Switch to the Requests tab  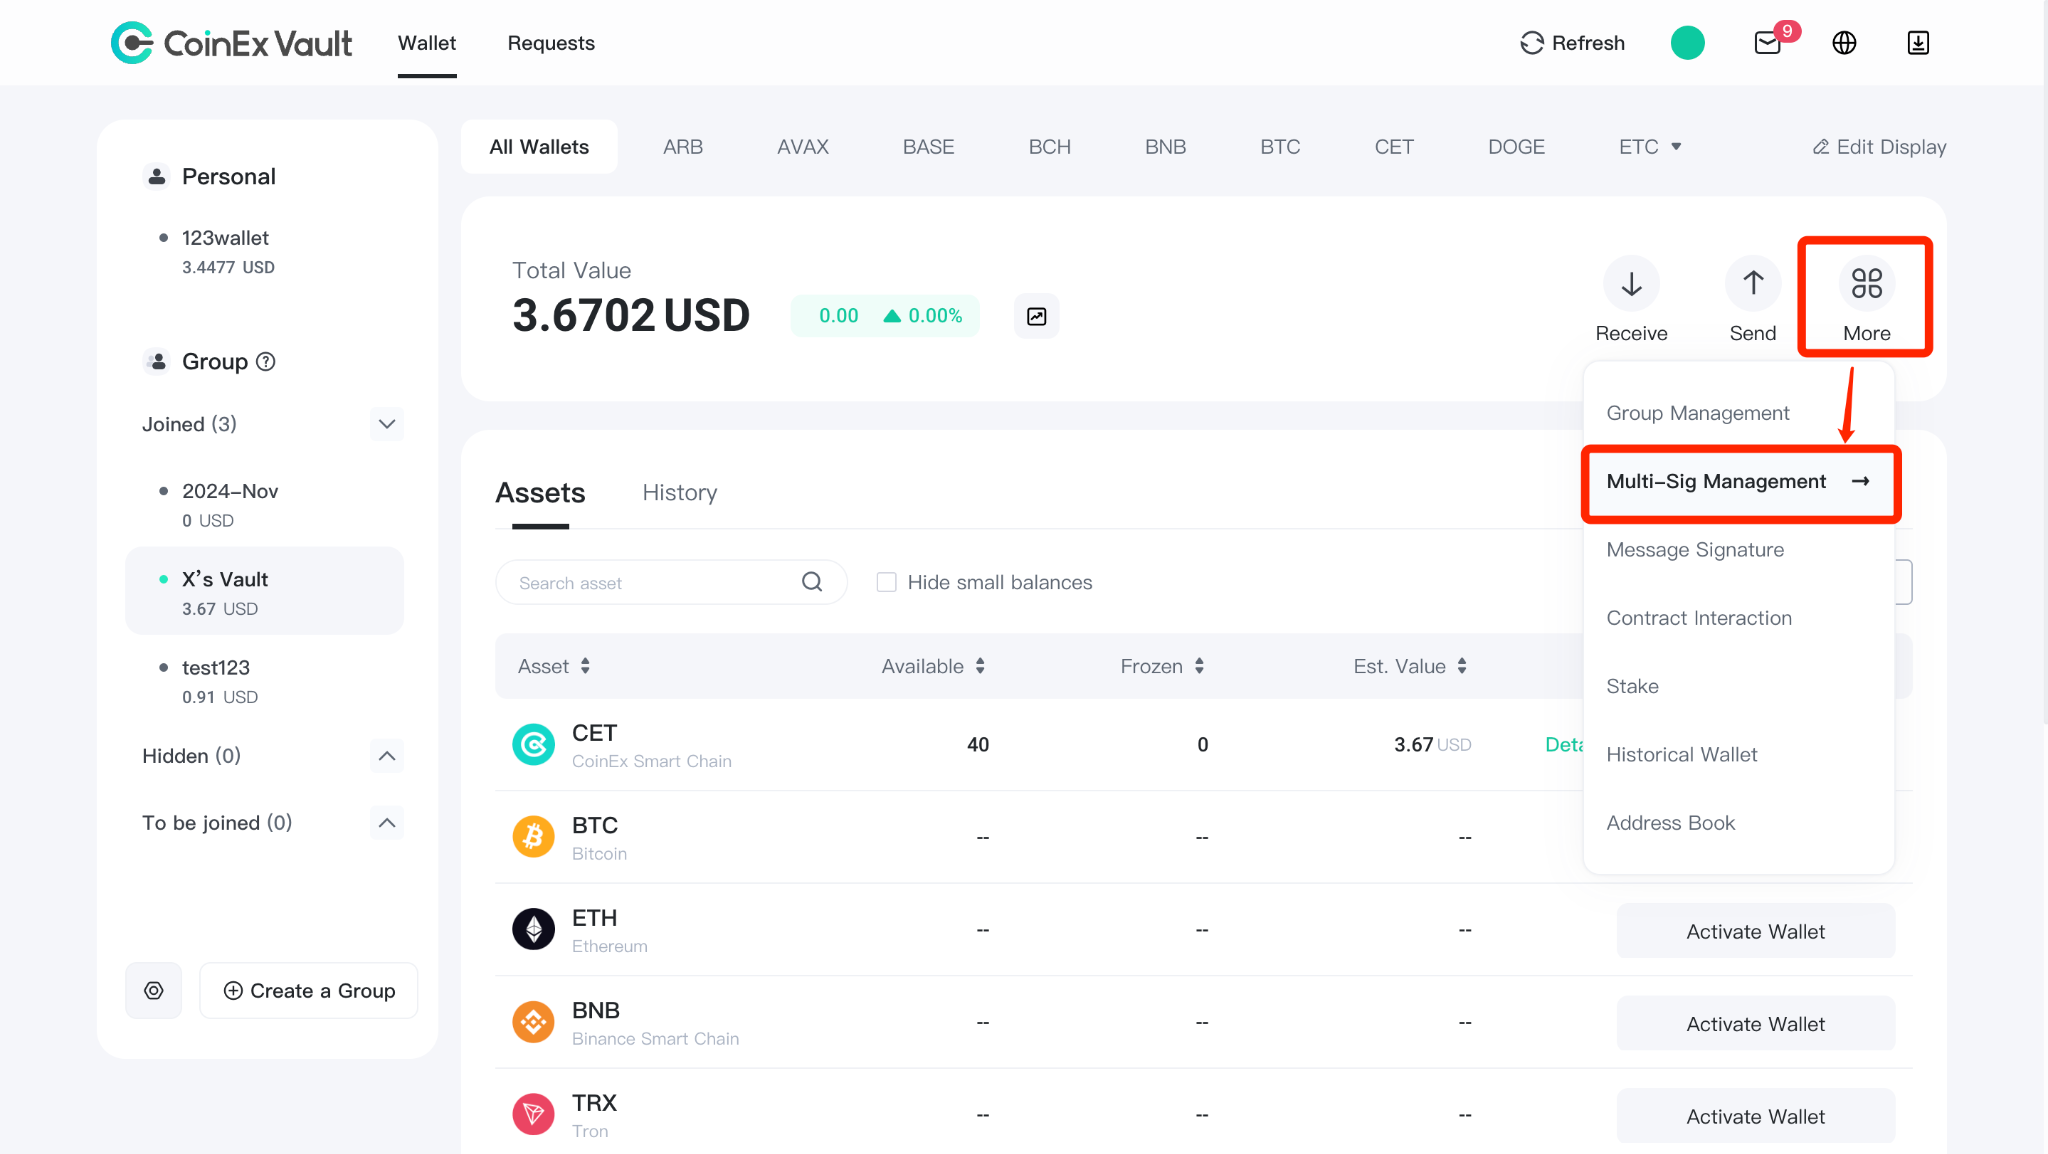(551, 43)
